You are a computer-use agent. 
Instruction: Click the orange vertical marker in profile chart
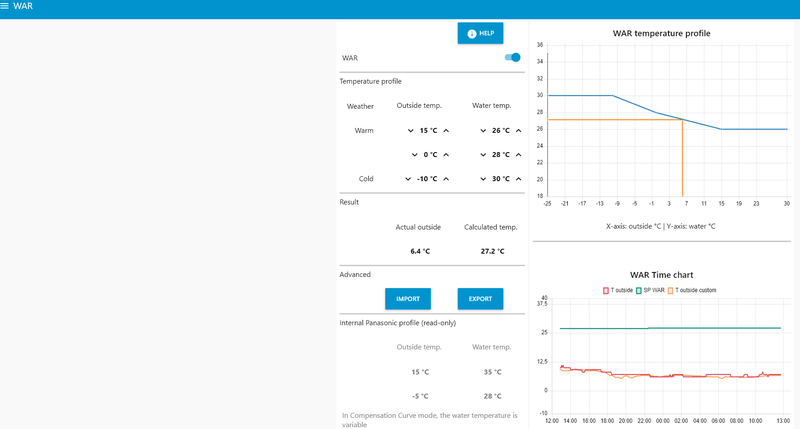[x=682, y=158]
